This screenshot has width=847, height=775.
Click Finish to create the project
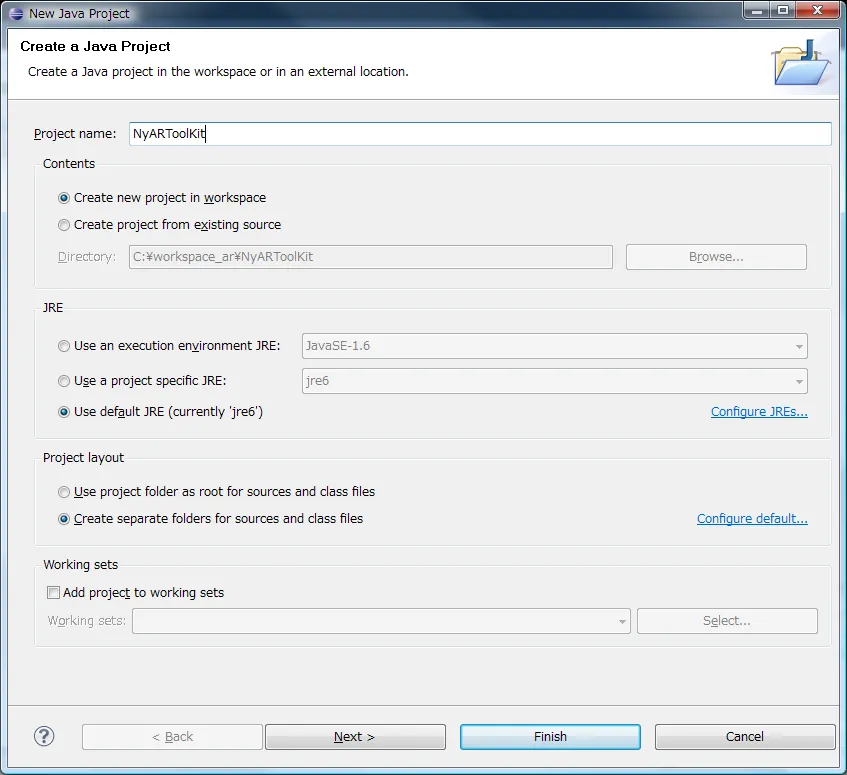pos(550,737)
